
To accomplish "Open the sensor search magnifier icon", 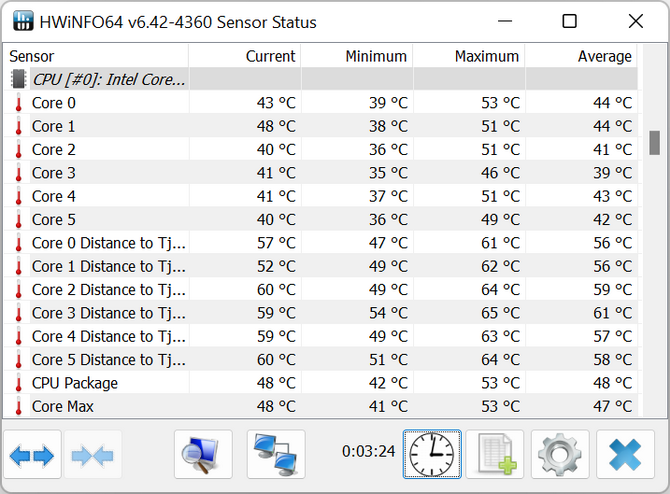I will [x=203, y=455].
